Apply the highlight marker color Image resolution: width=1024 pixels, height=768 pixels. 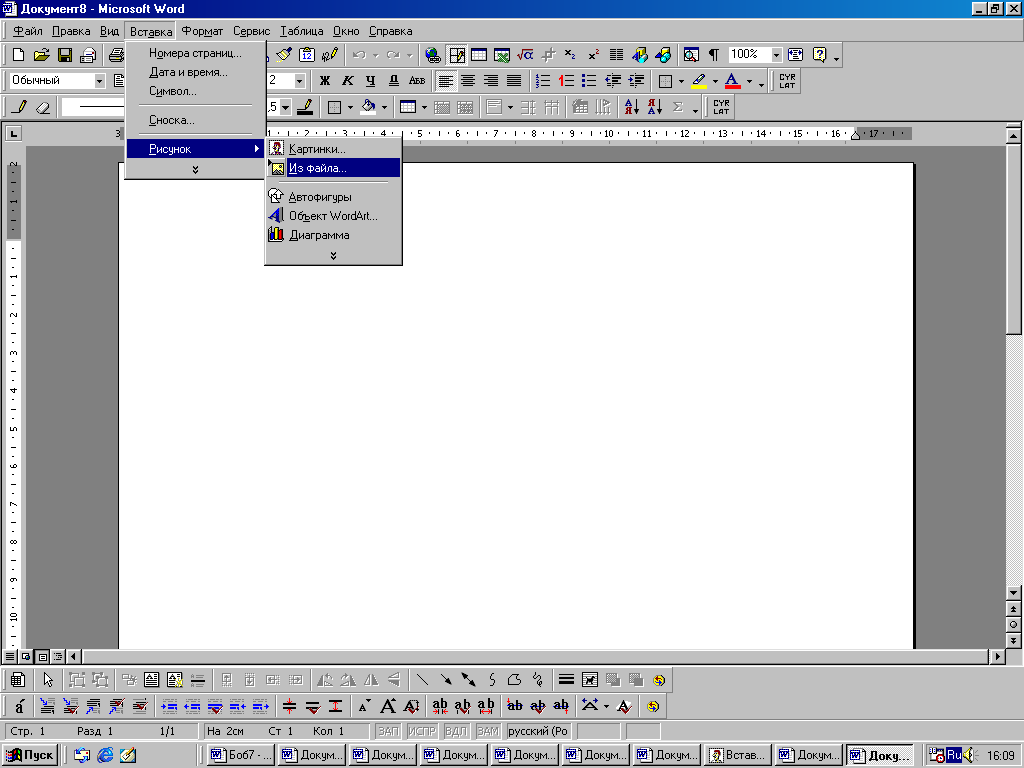coord(699,81)
